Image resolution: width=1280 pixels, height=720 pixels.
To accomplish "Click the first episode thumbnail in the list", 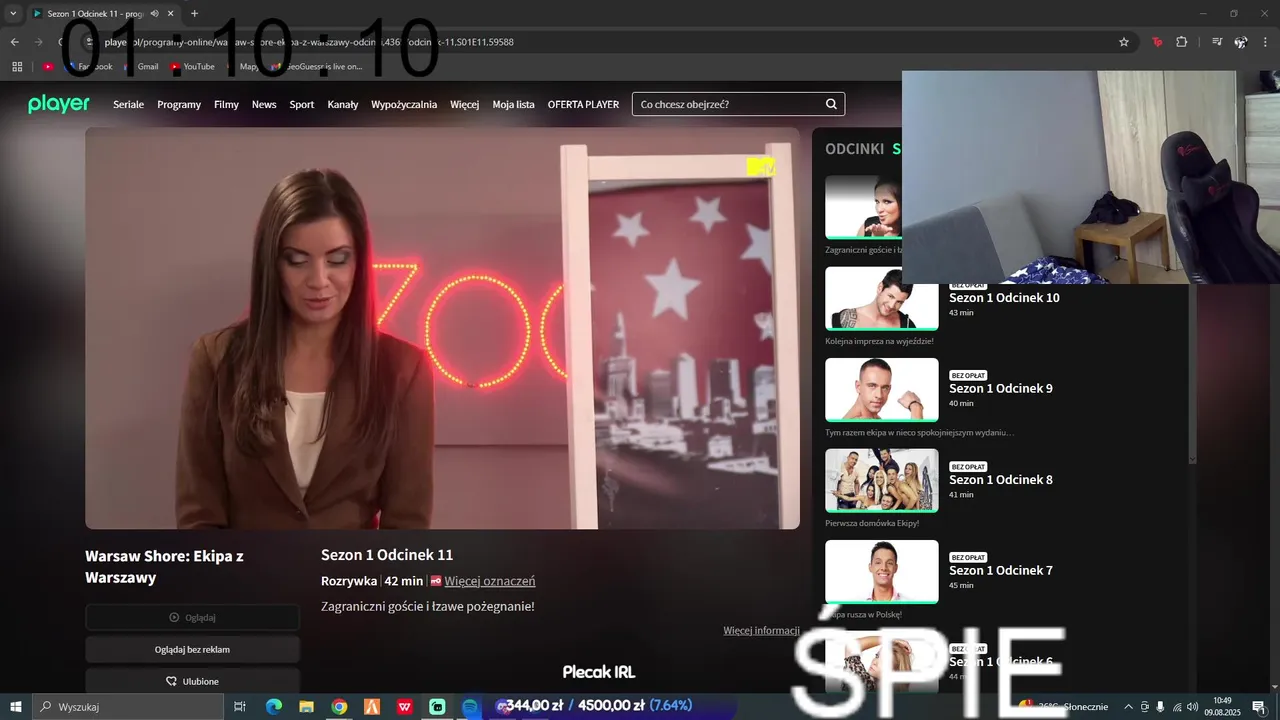I will 864,207.
